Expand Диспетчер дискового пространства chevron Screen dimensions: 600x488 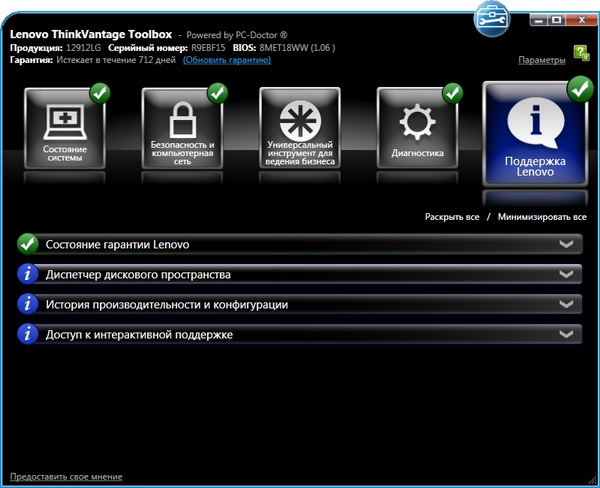point(567,274)
